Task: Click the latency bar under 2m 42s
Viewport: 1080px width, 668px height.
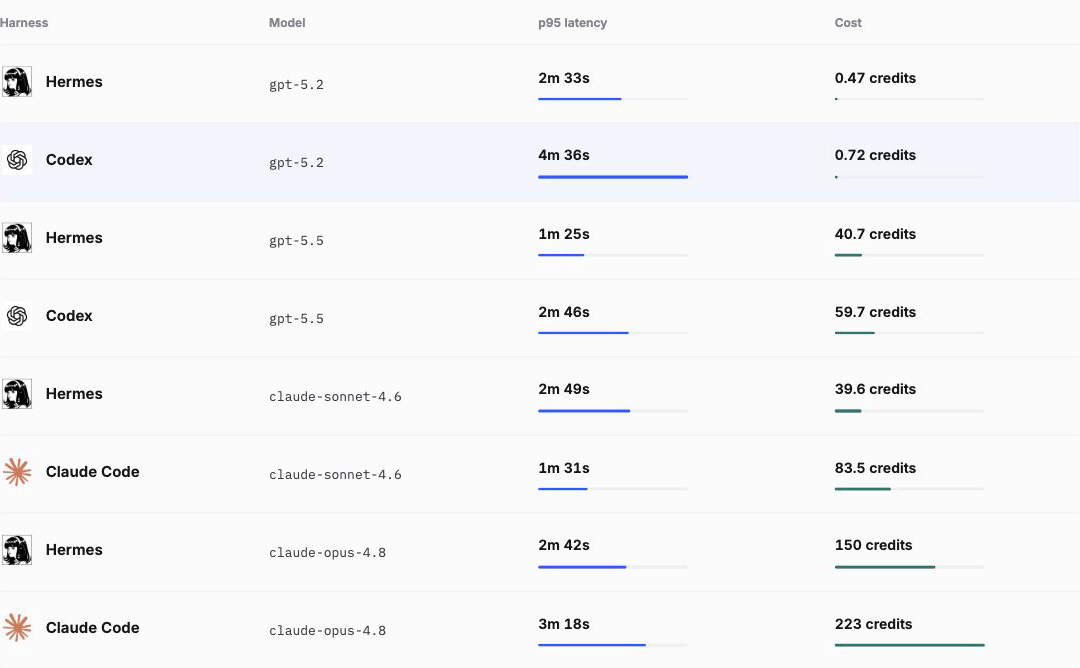Action: click(x=613, y=567)
